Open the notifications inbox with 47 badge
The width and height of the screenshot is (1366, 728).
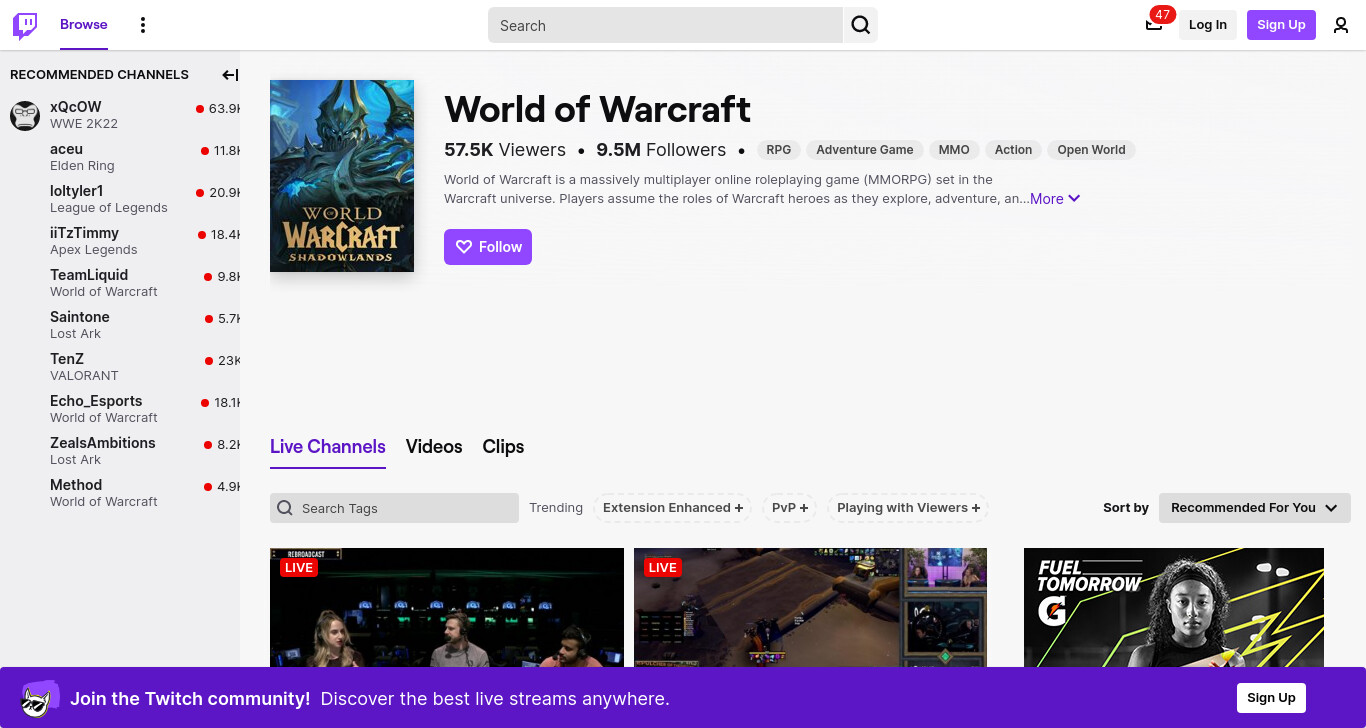[x=1155, y=23]
